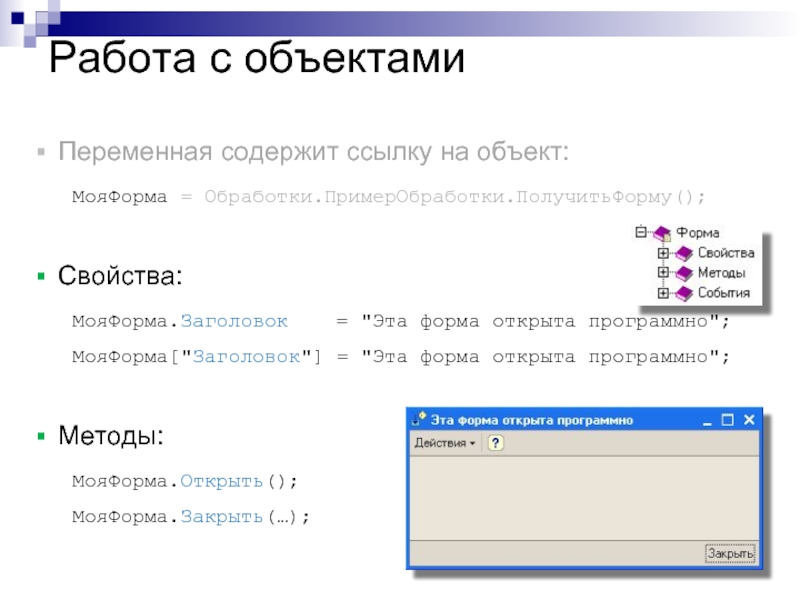
Task: Click the help question mark icon
Action: coord(495,443)
